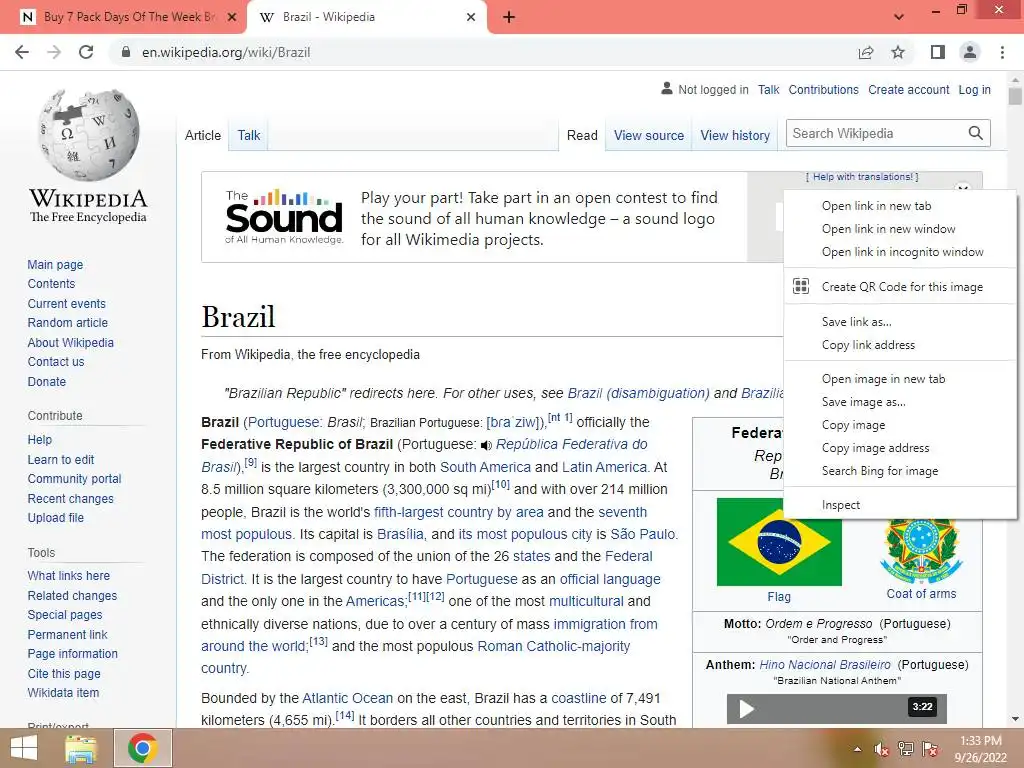Screen dimensions: 1024x768
Task: Open Main page in the sidebar
Action: pyautogui.click(x=55, y=264)
